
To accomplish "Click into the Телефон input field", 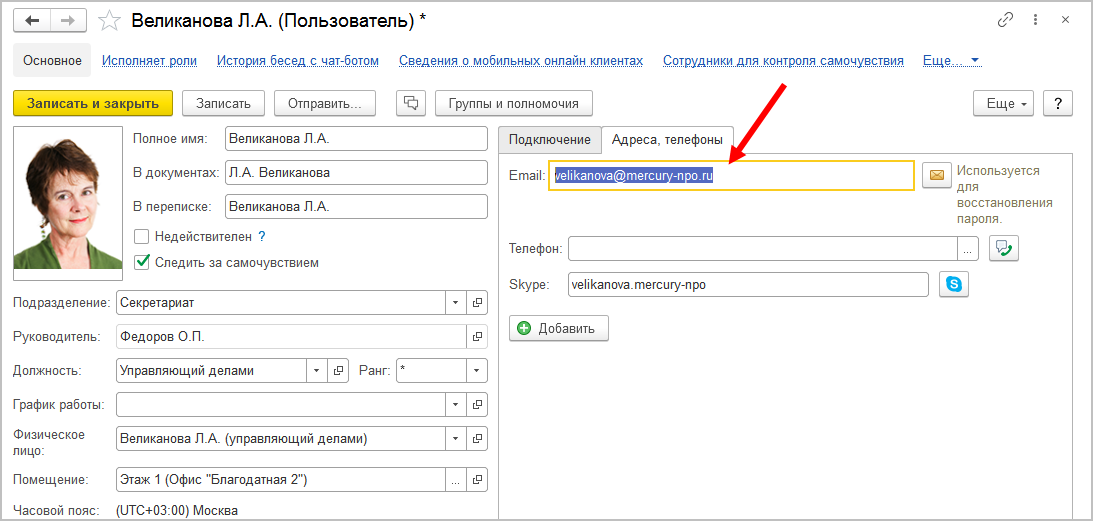I will (762, 248).
